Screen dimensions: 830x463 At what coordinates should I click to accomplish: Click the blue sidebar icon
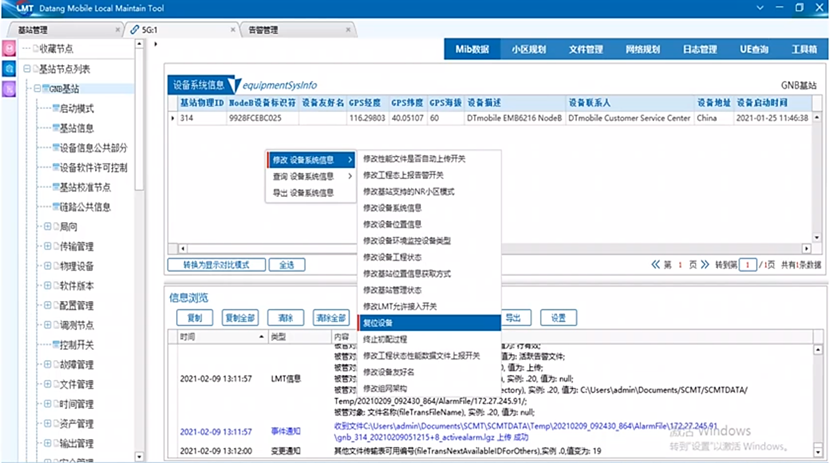click(x=9, y=69)
